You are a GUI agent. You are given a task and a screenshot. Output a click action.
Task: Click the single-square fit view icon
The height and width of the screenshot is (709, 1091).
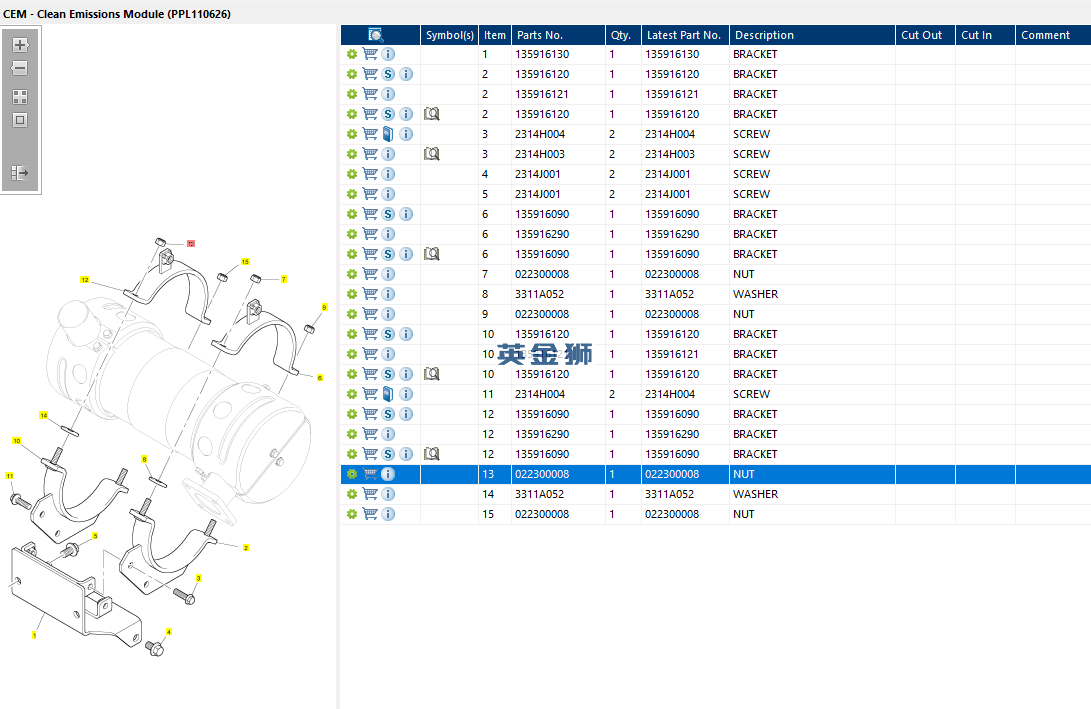[x=20, y=120]
